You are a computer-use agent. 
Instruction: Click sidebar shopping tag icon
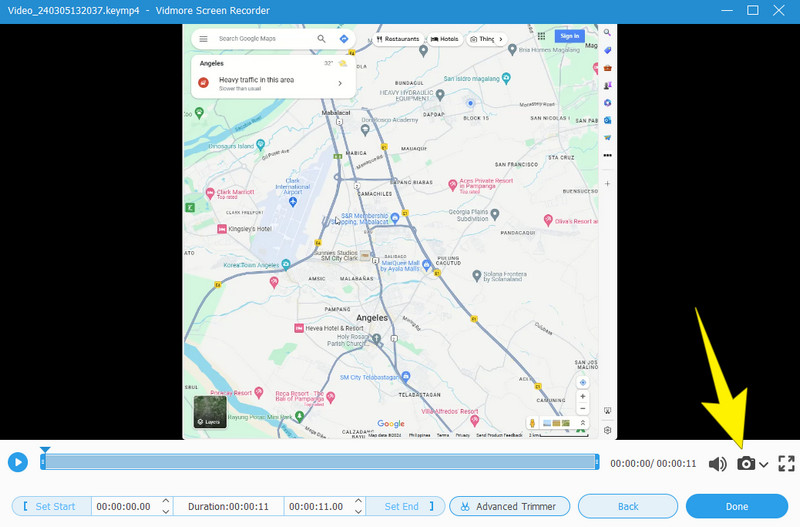coord(607,50)
